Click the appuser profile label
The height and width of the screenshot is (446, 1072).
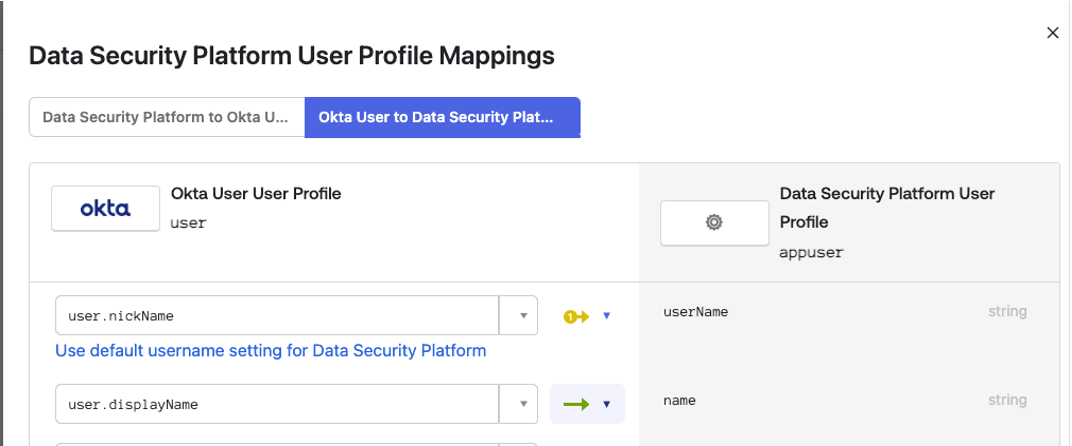click(811, 252)
